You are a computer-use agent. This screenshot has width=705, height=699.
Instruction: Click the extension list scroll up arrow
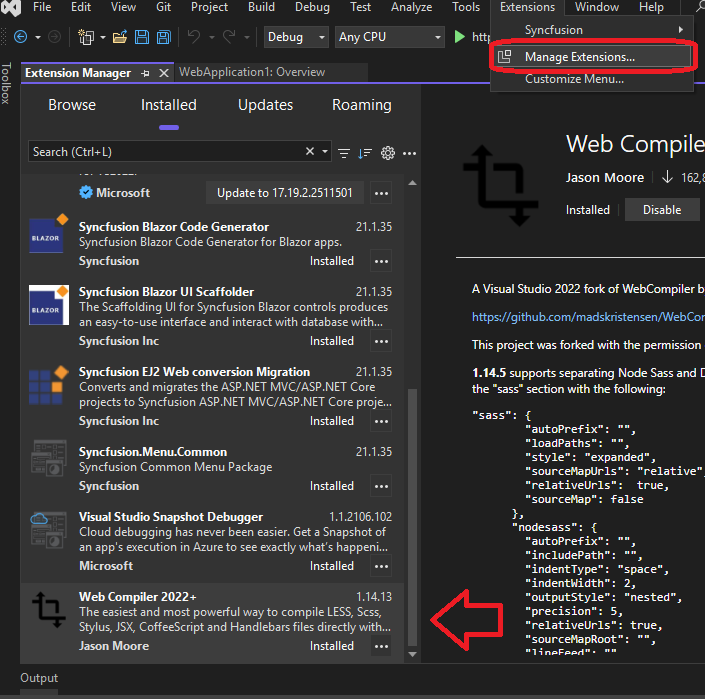412,183
